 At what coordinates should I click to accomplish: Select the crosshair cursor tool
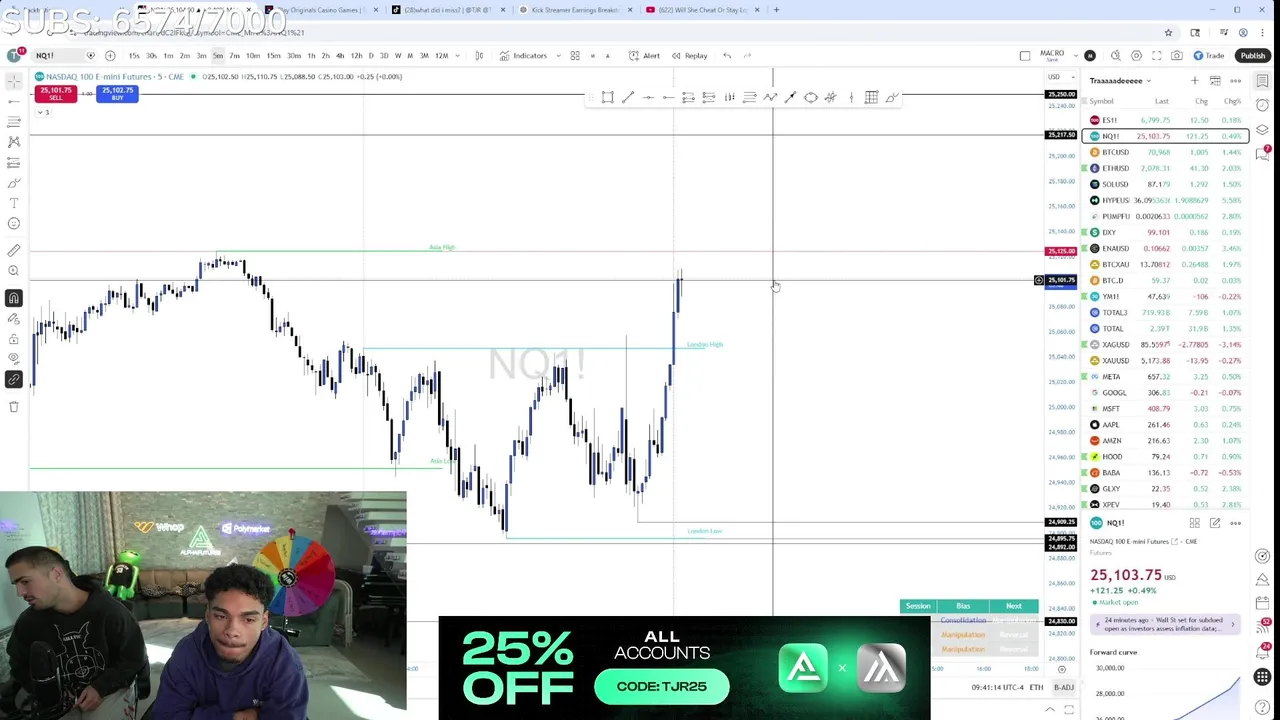[13, 80]
